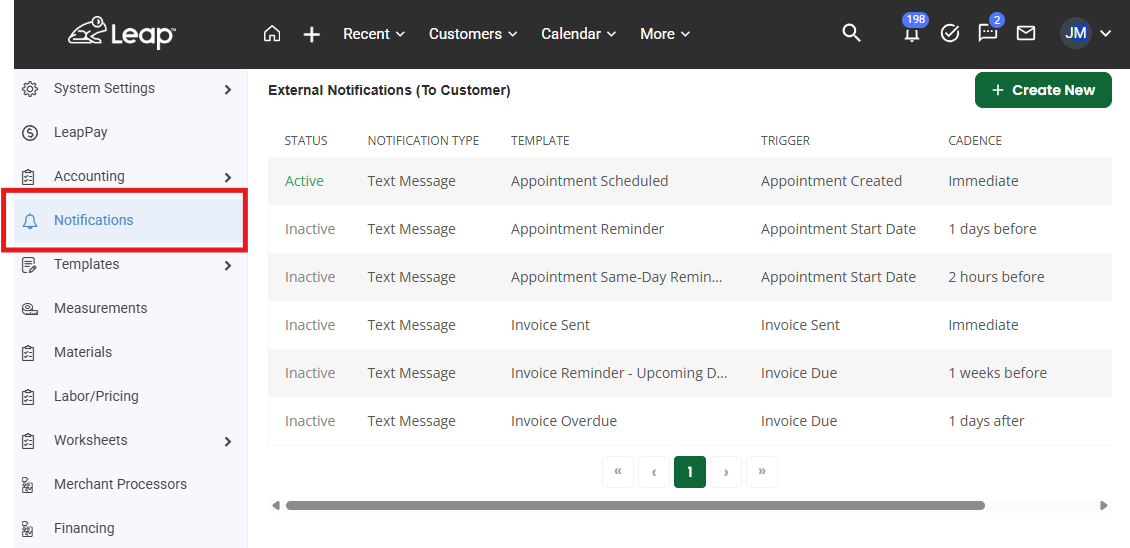This screenshot has width=1130, height=548.
Task: Click the horizontal scrollbar thumb
Action: (x=635, y=505)
